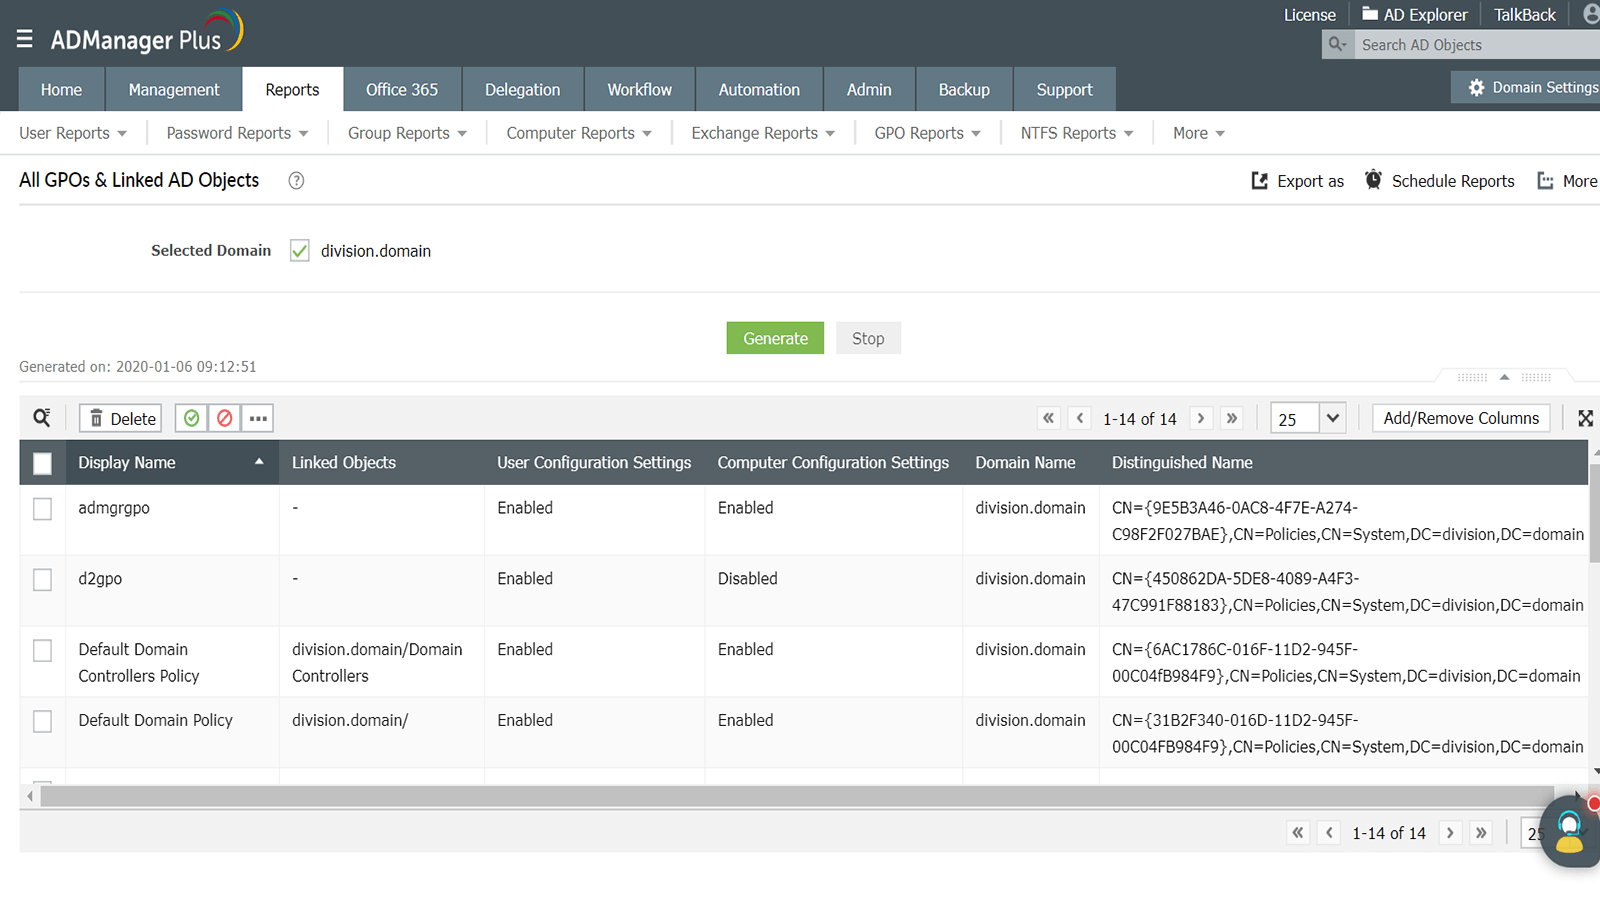
Task: Switch to the Automation tab
Action: (x=759, y=89)
